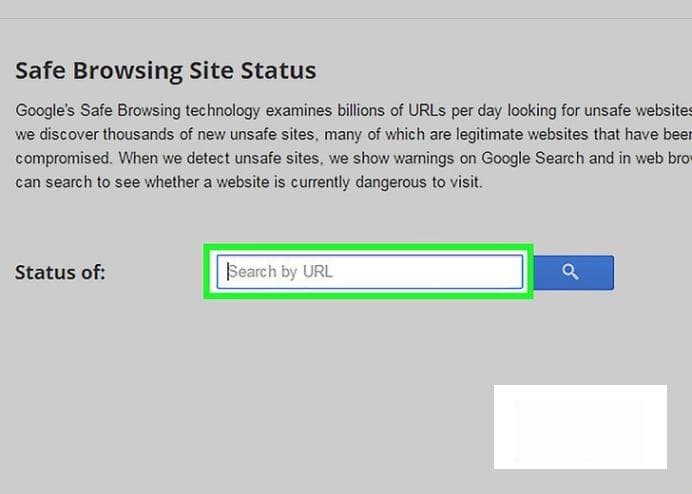Click the words 'dangerous to visit'

click(418, 182)
